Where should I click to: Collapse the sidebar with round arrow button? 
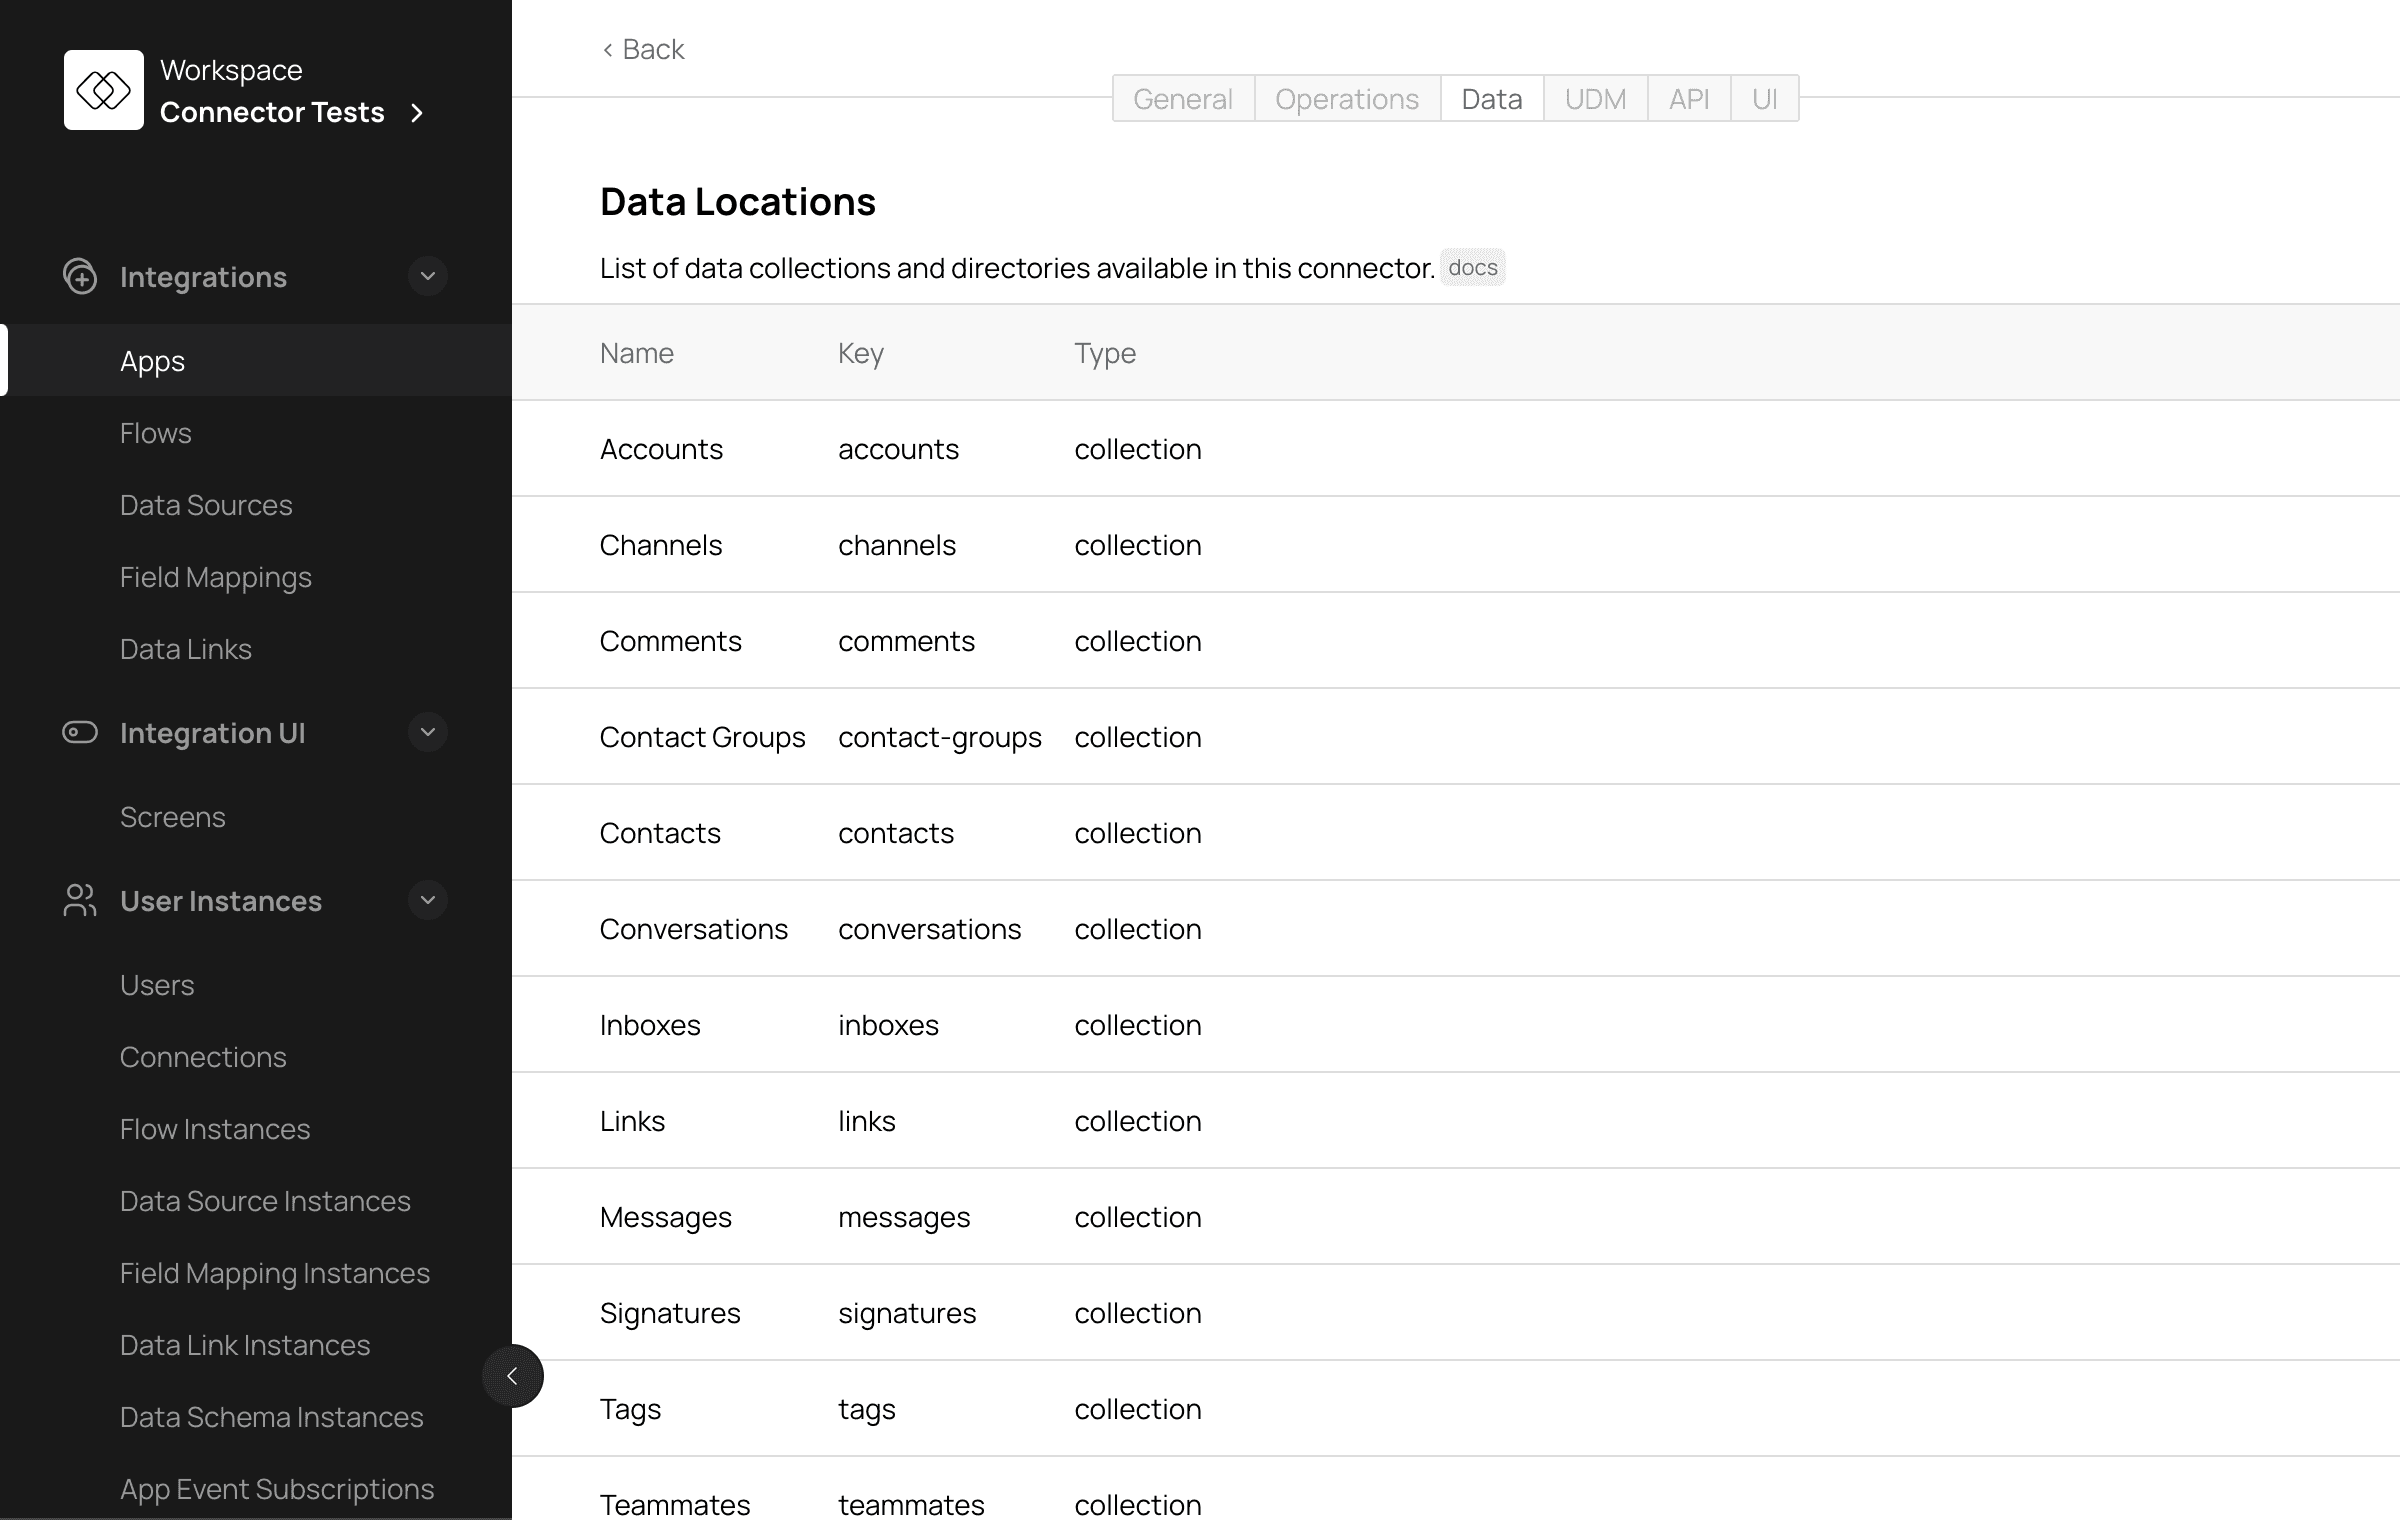coord(512,1376)
